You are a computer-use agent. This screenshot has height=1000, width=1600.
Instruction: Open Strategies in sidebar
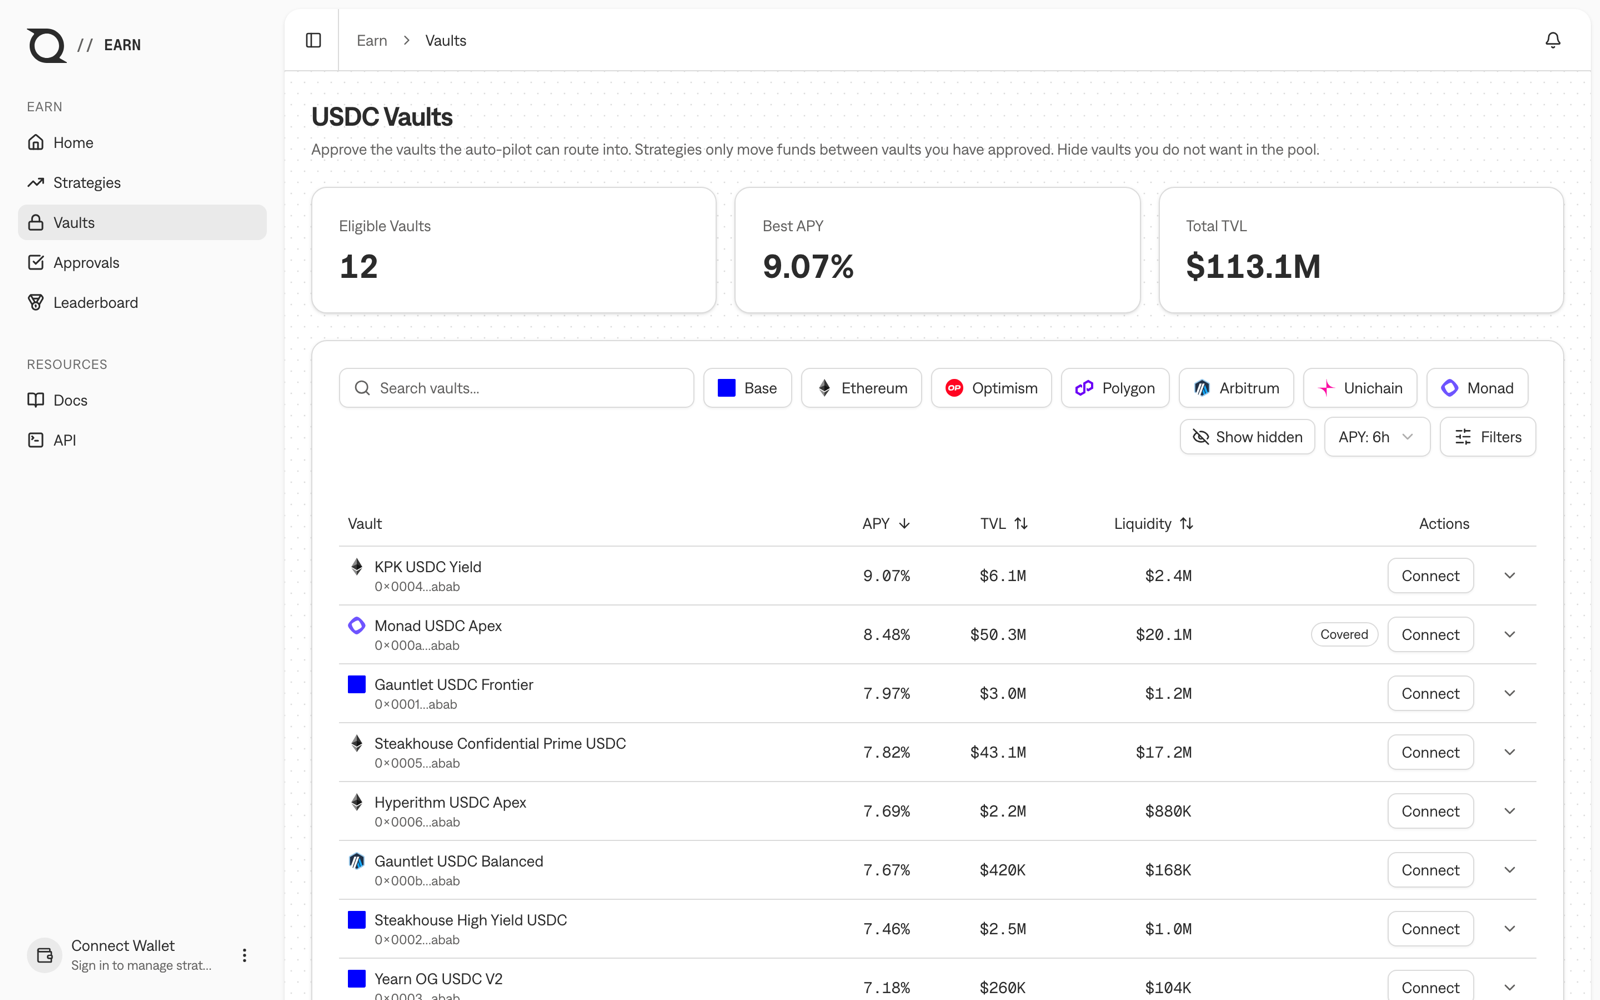142,183
